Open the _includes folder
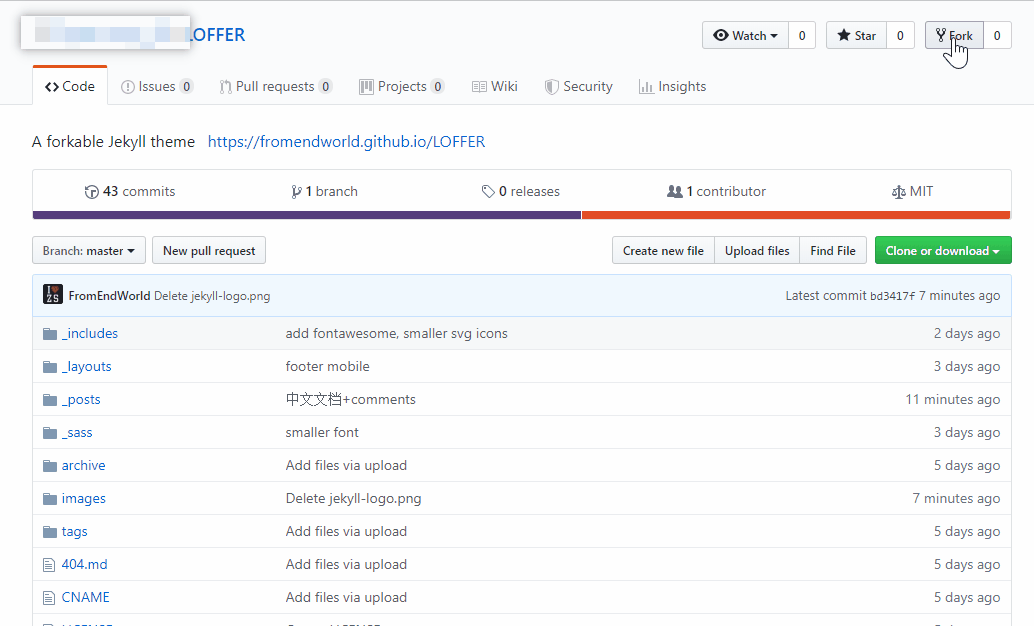This screenshot has width=1034, height=626. [x=90, y=334]
